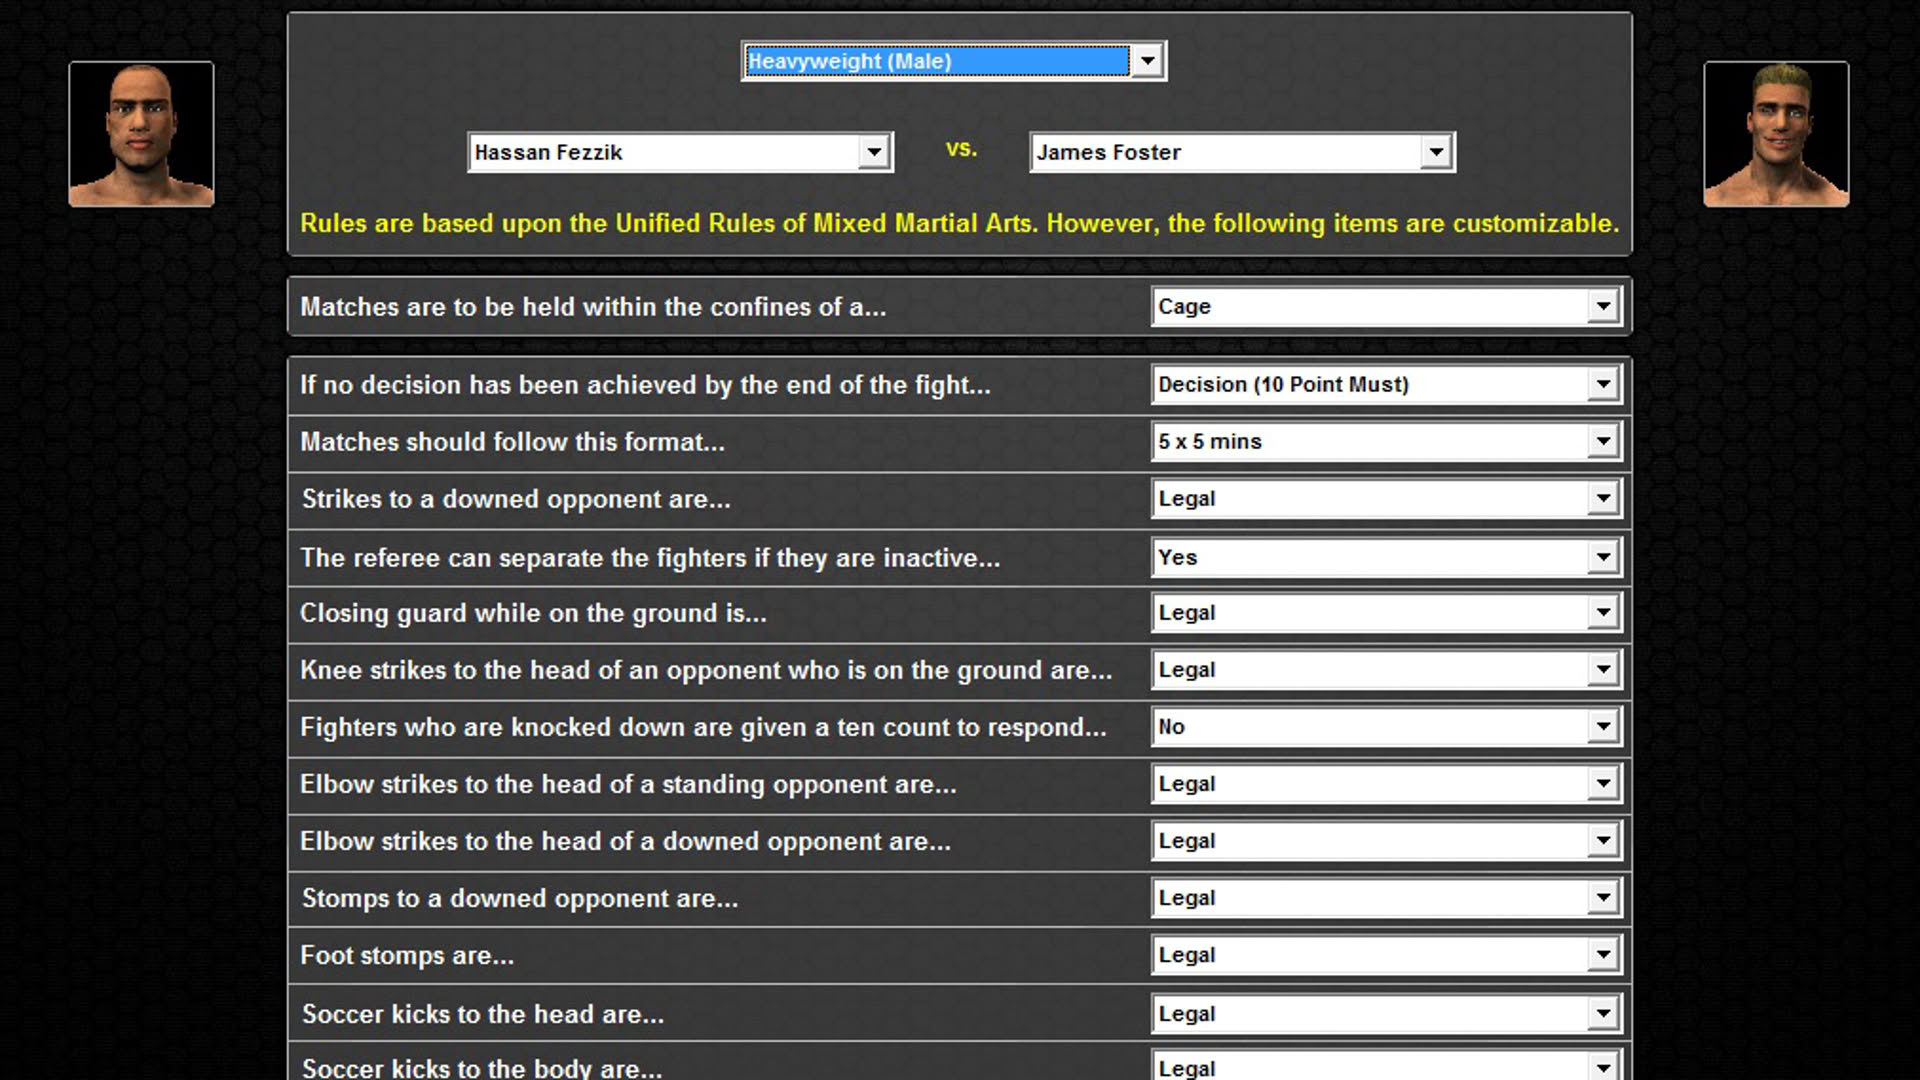Screen dimensions: 1920x1080
Task: Open elbow strikes standing opponent dropdown
Action: click(1386, 783)
